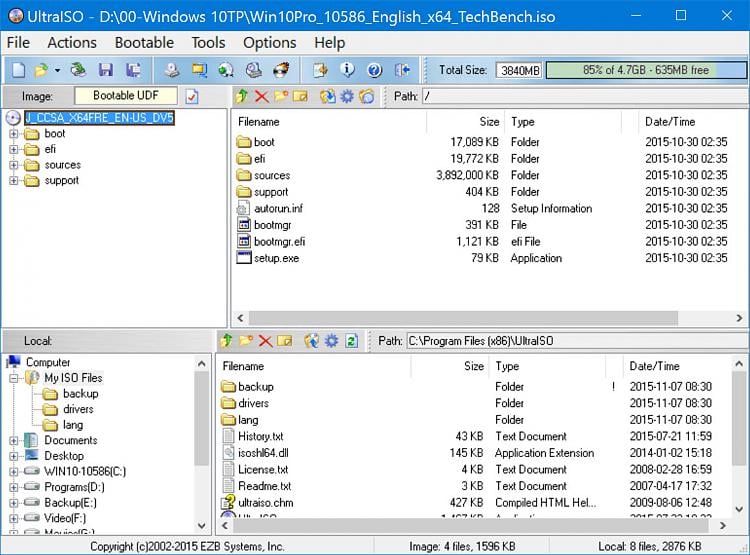Click the Open file folder icon in the toolbar
The image size is (750, 555).
(x=41, y=70)
